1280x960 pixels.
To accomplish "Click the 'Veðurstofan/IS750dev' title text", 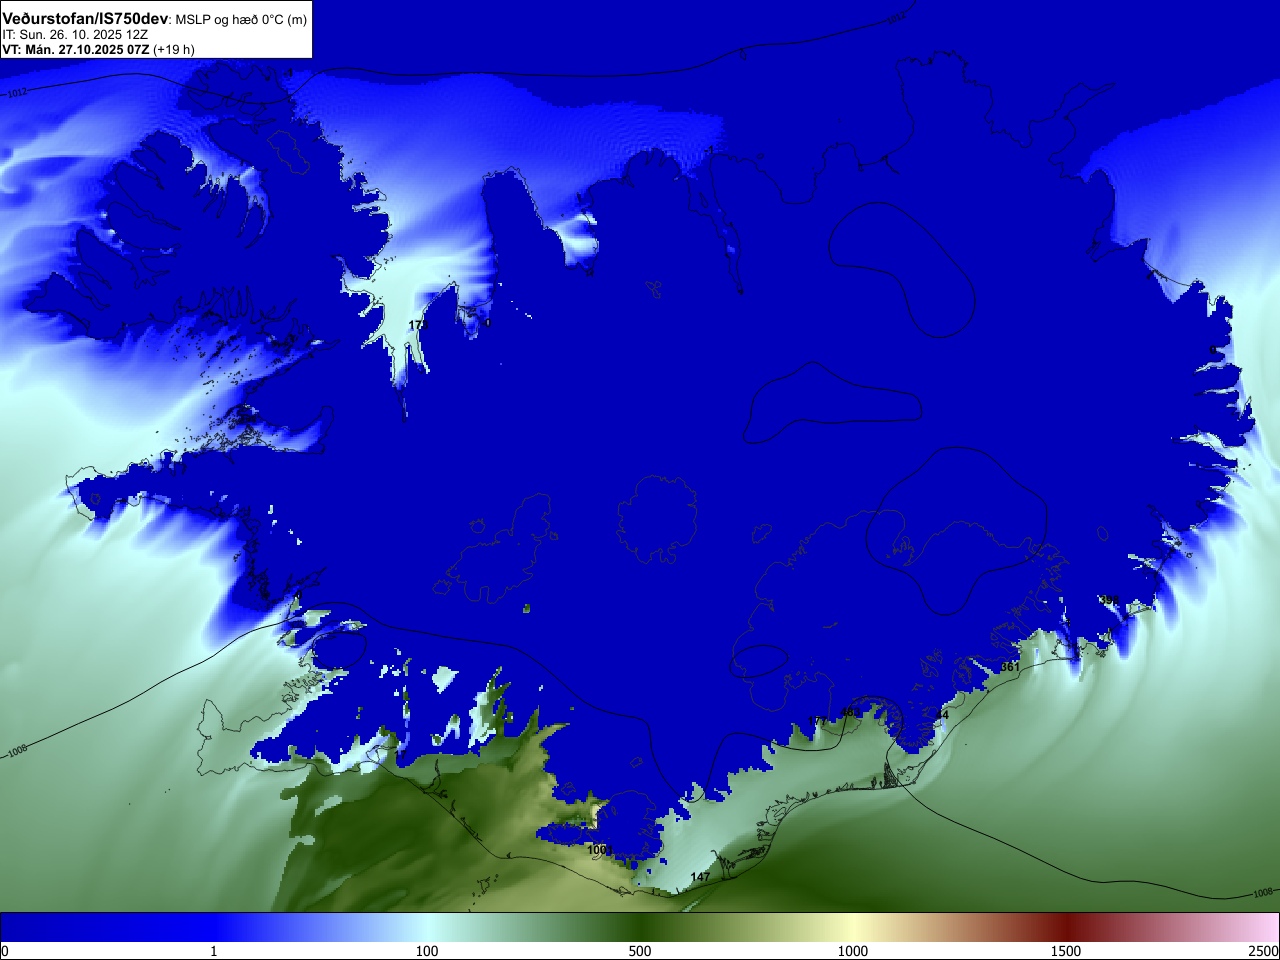I will coord(85,19).
